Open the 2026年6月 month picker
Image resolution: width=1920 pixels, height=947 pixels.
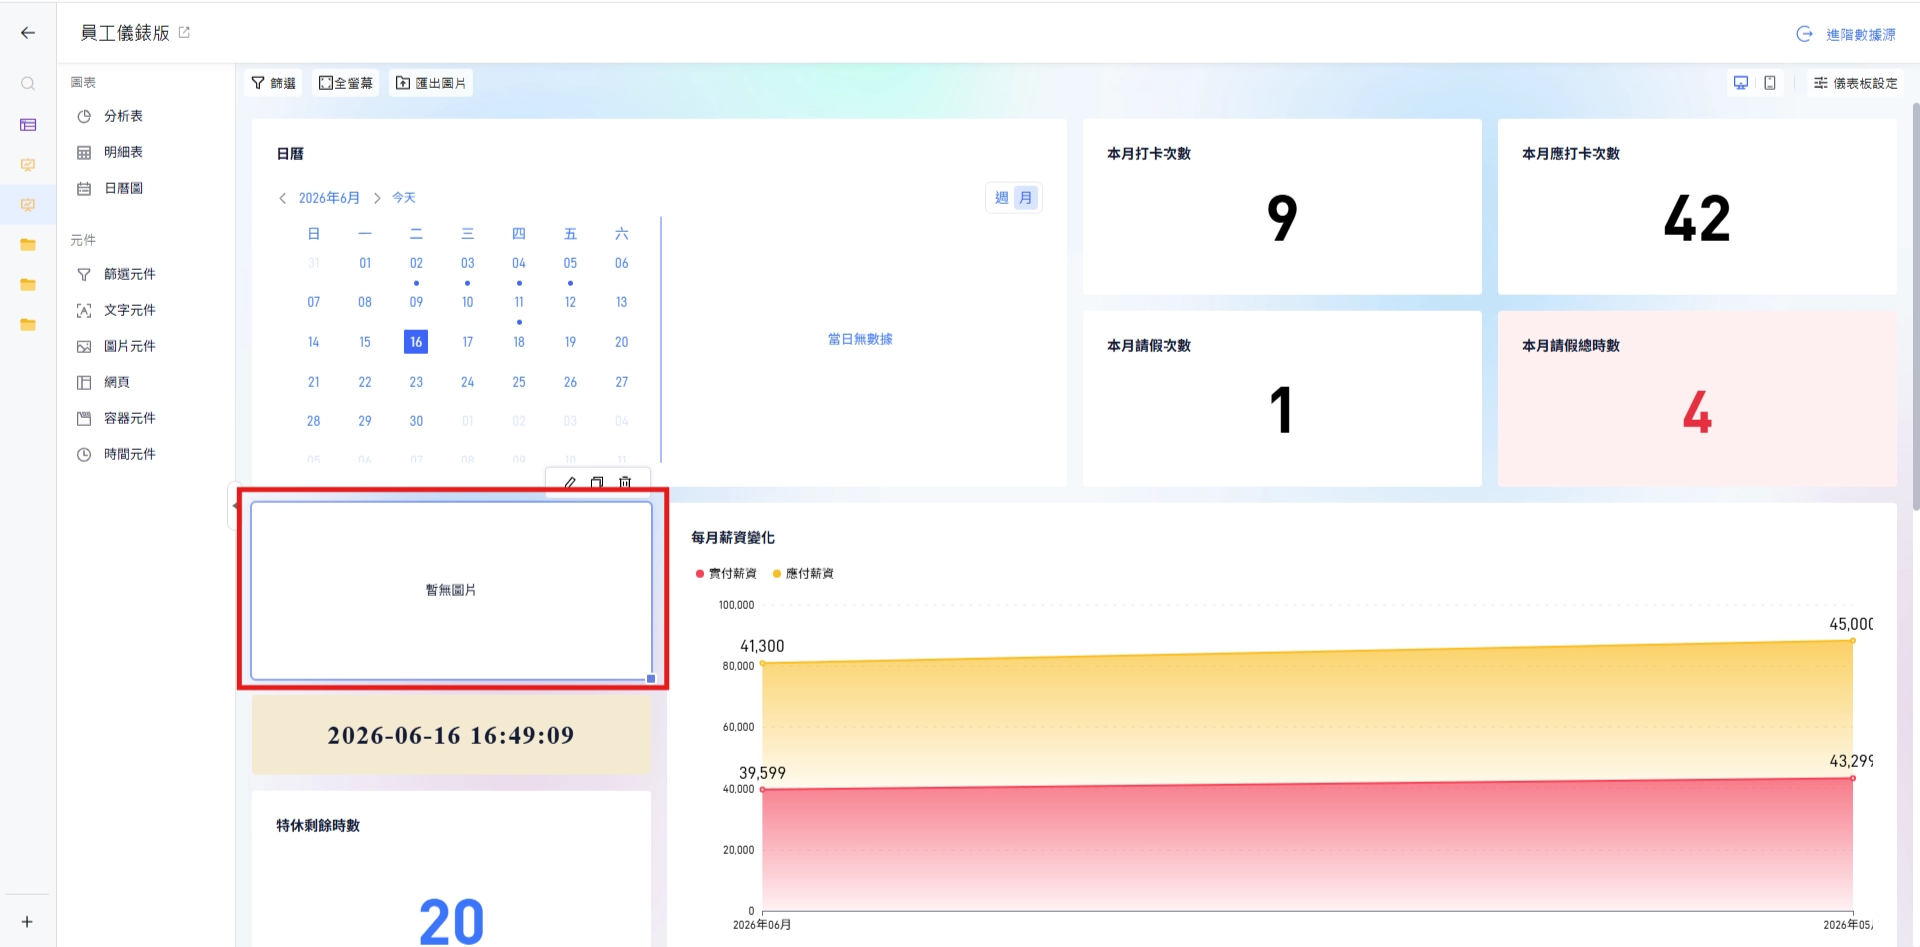[x=329, y=198]
